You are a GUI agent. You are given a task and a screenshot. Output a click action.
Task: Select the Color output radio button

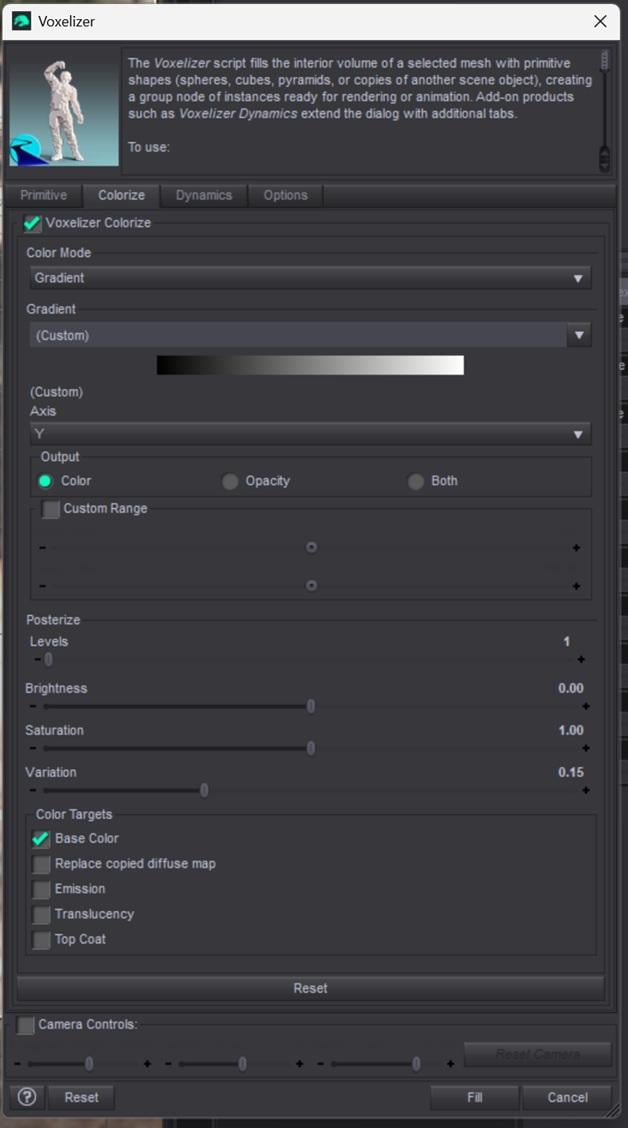click(45, 481)
